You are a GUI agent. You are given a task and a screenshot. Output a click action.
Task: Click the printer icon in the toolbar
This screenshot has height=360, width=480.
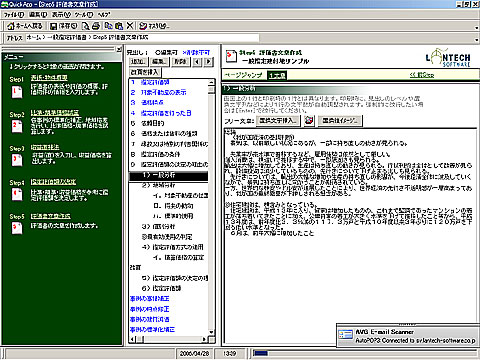(96, 26)
